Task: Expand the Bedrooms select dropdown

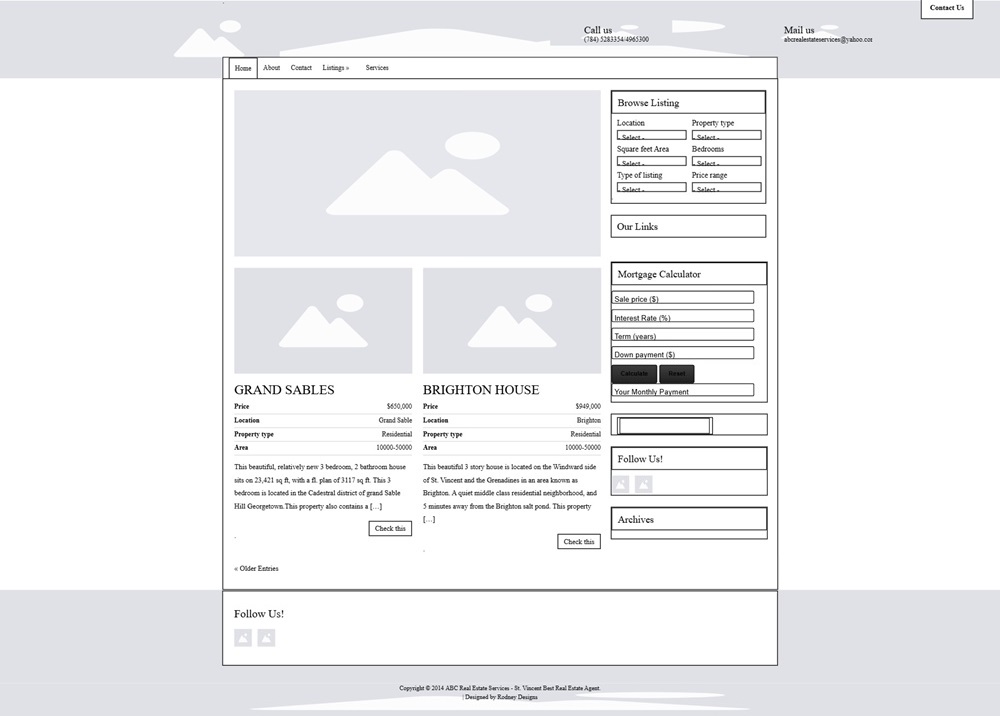Action: coord(726,161)
